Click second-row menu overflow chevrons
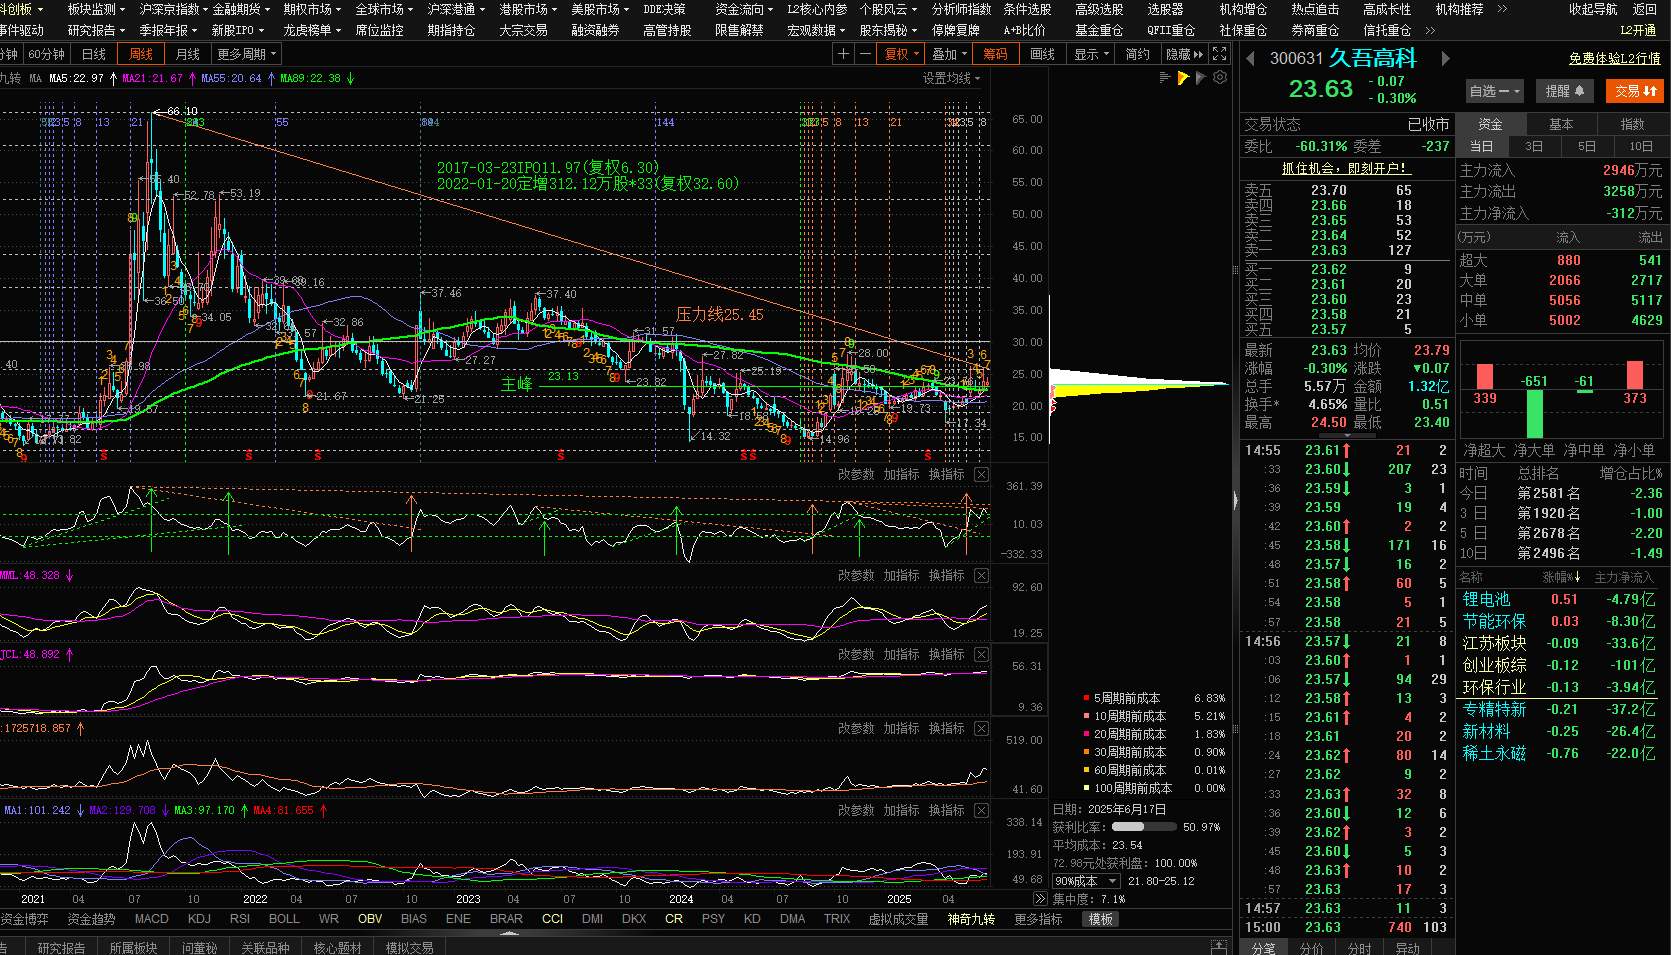The image size is (1671, 955). click(1430, 31)
